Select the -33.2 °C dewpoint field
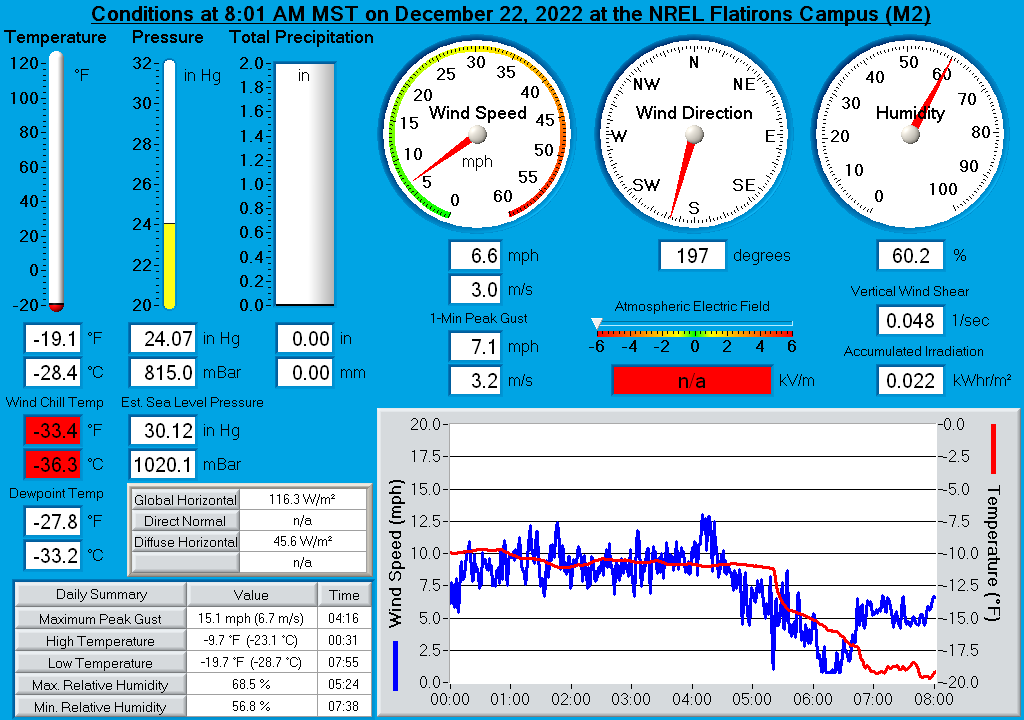The height and width of the screenshot is (720, 1024). (x=53, y=555)
